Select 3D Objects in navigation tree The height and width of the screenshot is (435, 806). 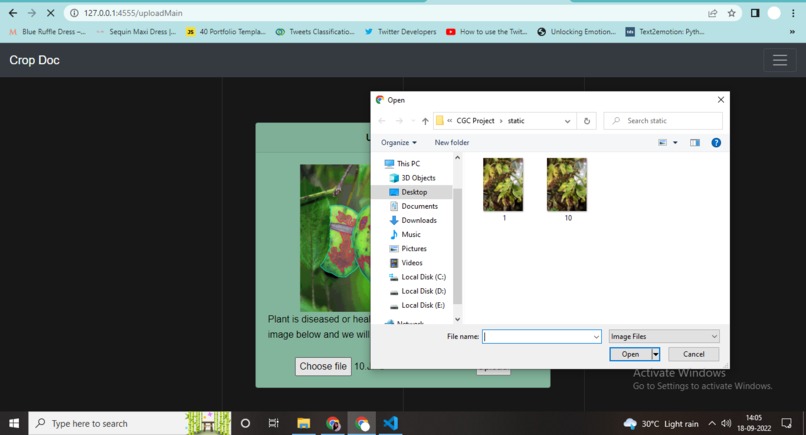pos(412,178)
